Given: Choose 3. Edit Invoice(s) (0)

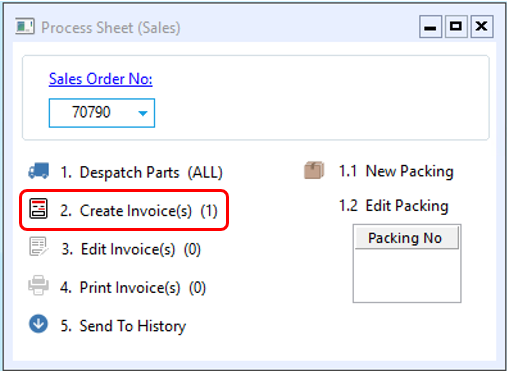Looking at the screenshot, I should point(131,249).
